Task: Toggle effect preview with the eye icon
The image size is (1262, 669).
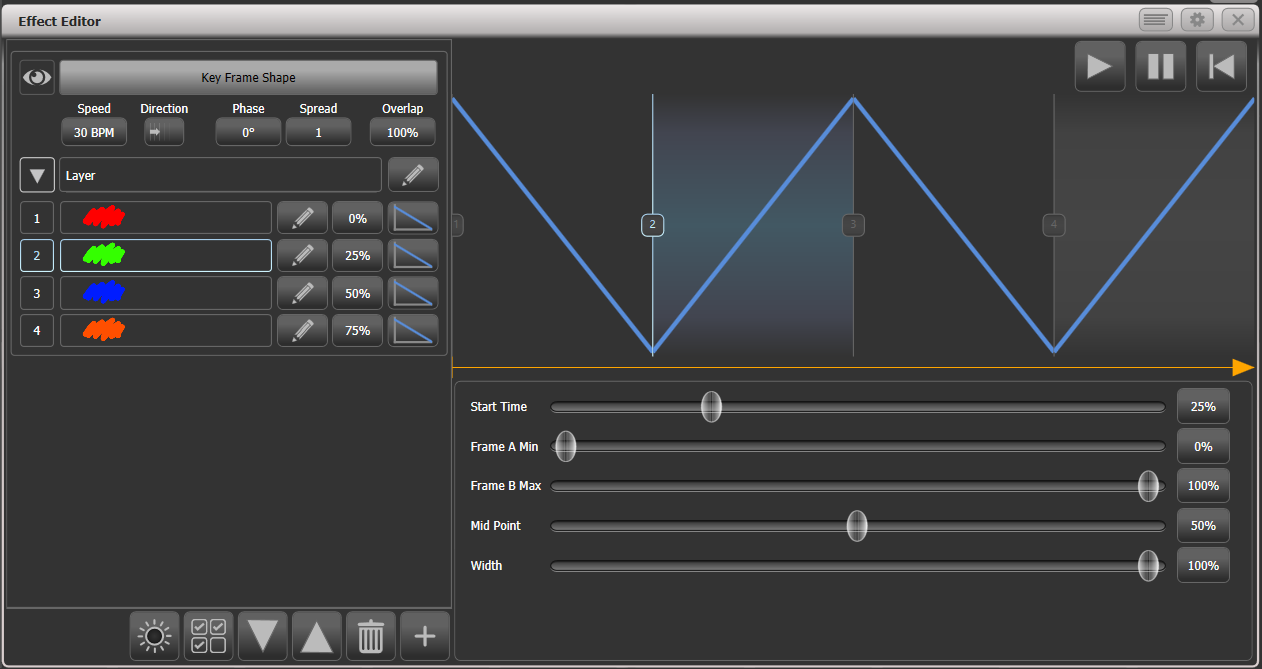Action: coord(37,77)
